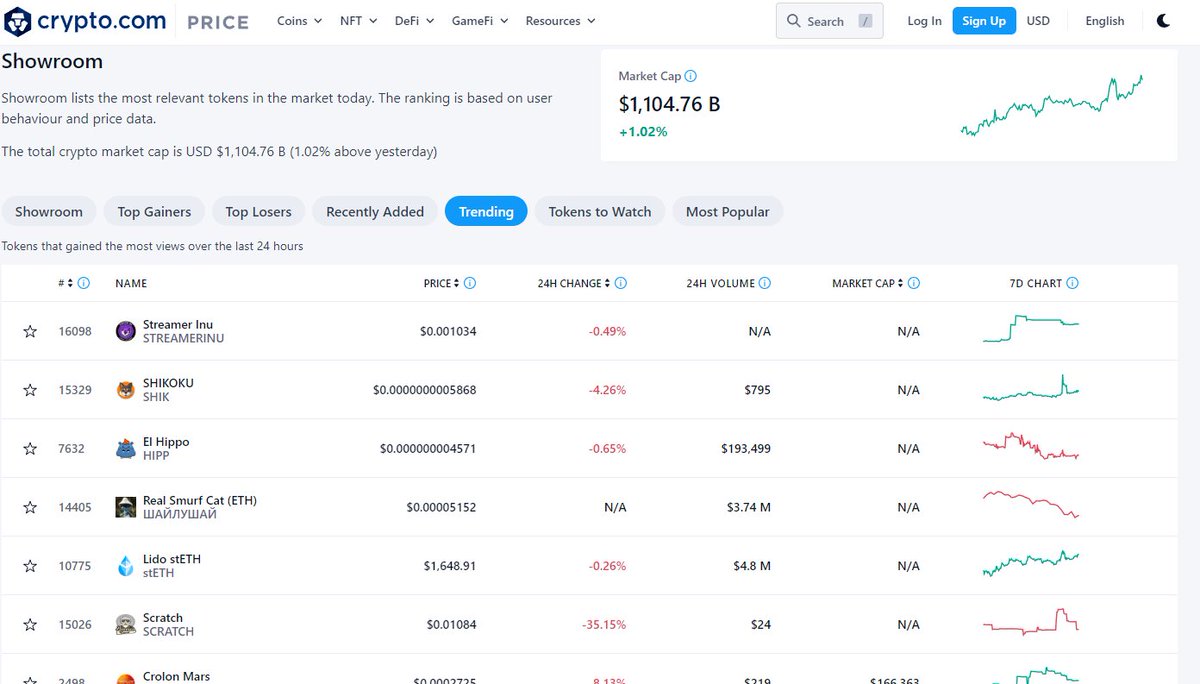Open the Scratch token page link

coord(163,617)
